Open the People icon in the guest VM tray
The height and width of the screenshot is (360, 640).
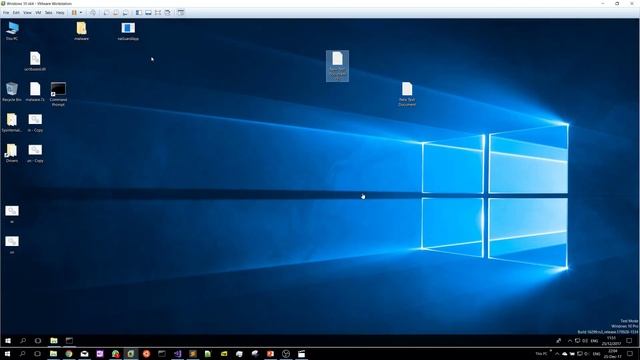pos(559,341)
